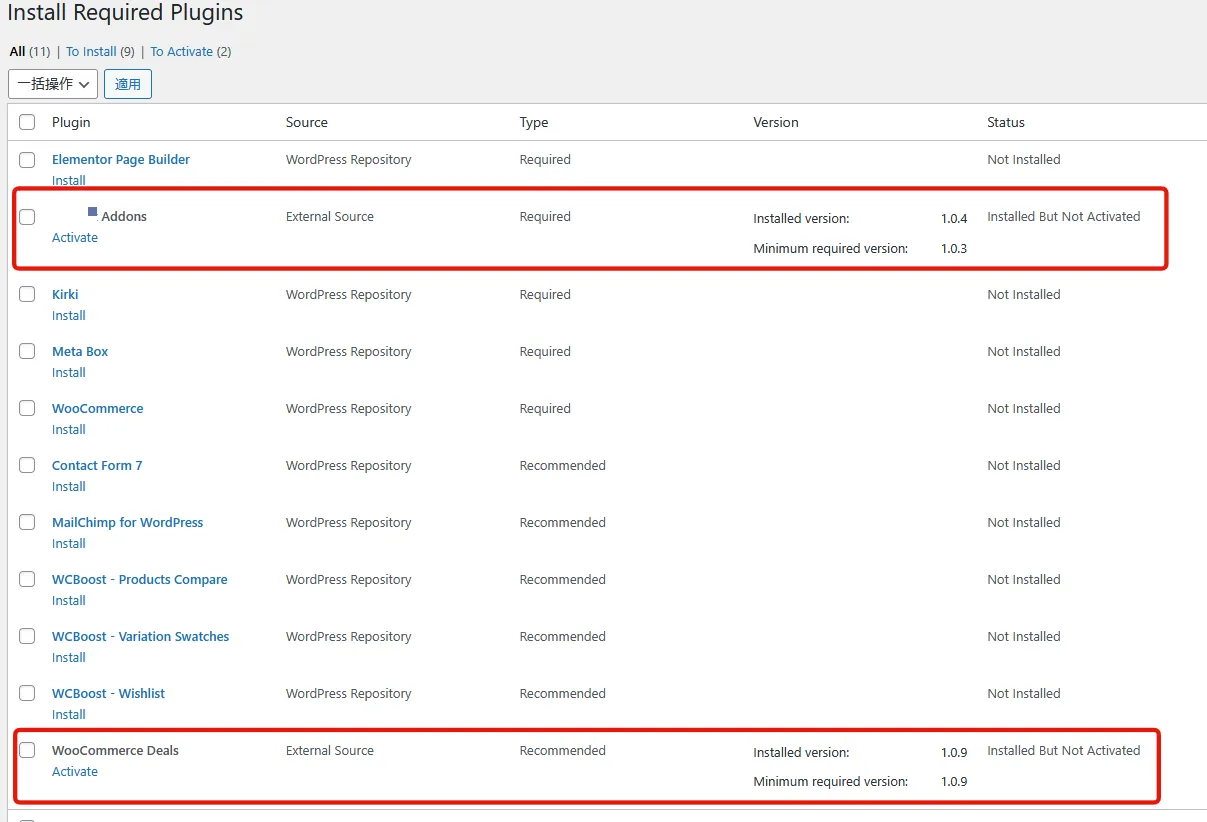Open the 一括操作 bulk actions dropdown
1207x822 pixels.
click(52, 84)
